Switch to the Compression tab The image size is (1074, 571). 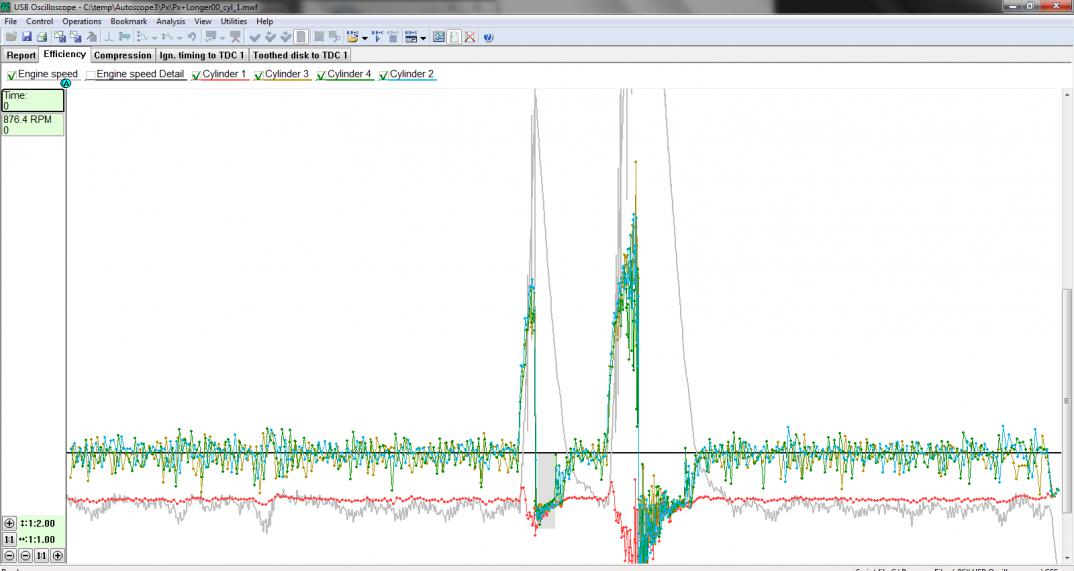coord(123,55)
